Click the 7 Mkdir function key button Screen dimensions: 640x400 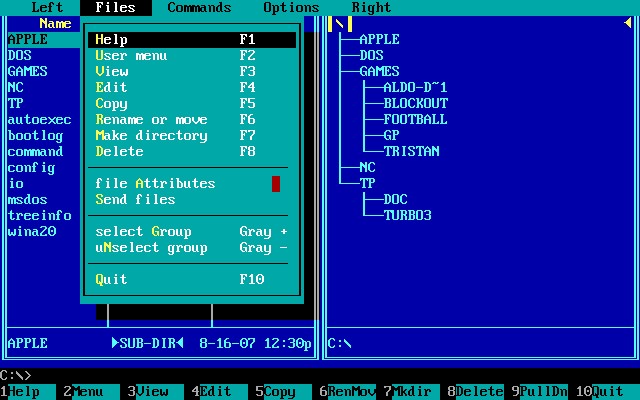412,392
